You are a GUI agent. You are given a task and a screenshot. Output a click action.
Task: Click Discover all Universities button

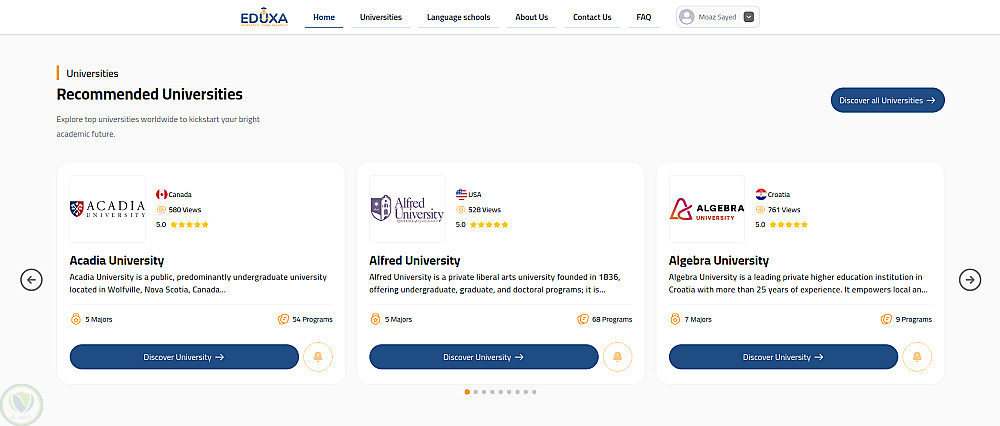[x=887, y=100]
